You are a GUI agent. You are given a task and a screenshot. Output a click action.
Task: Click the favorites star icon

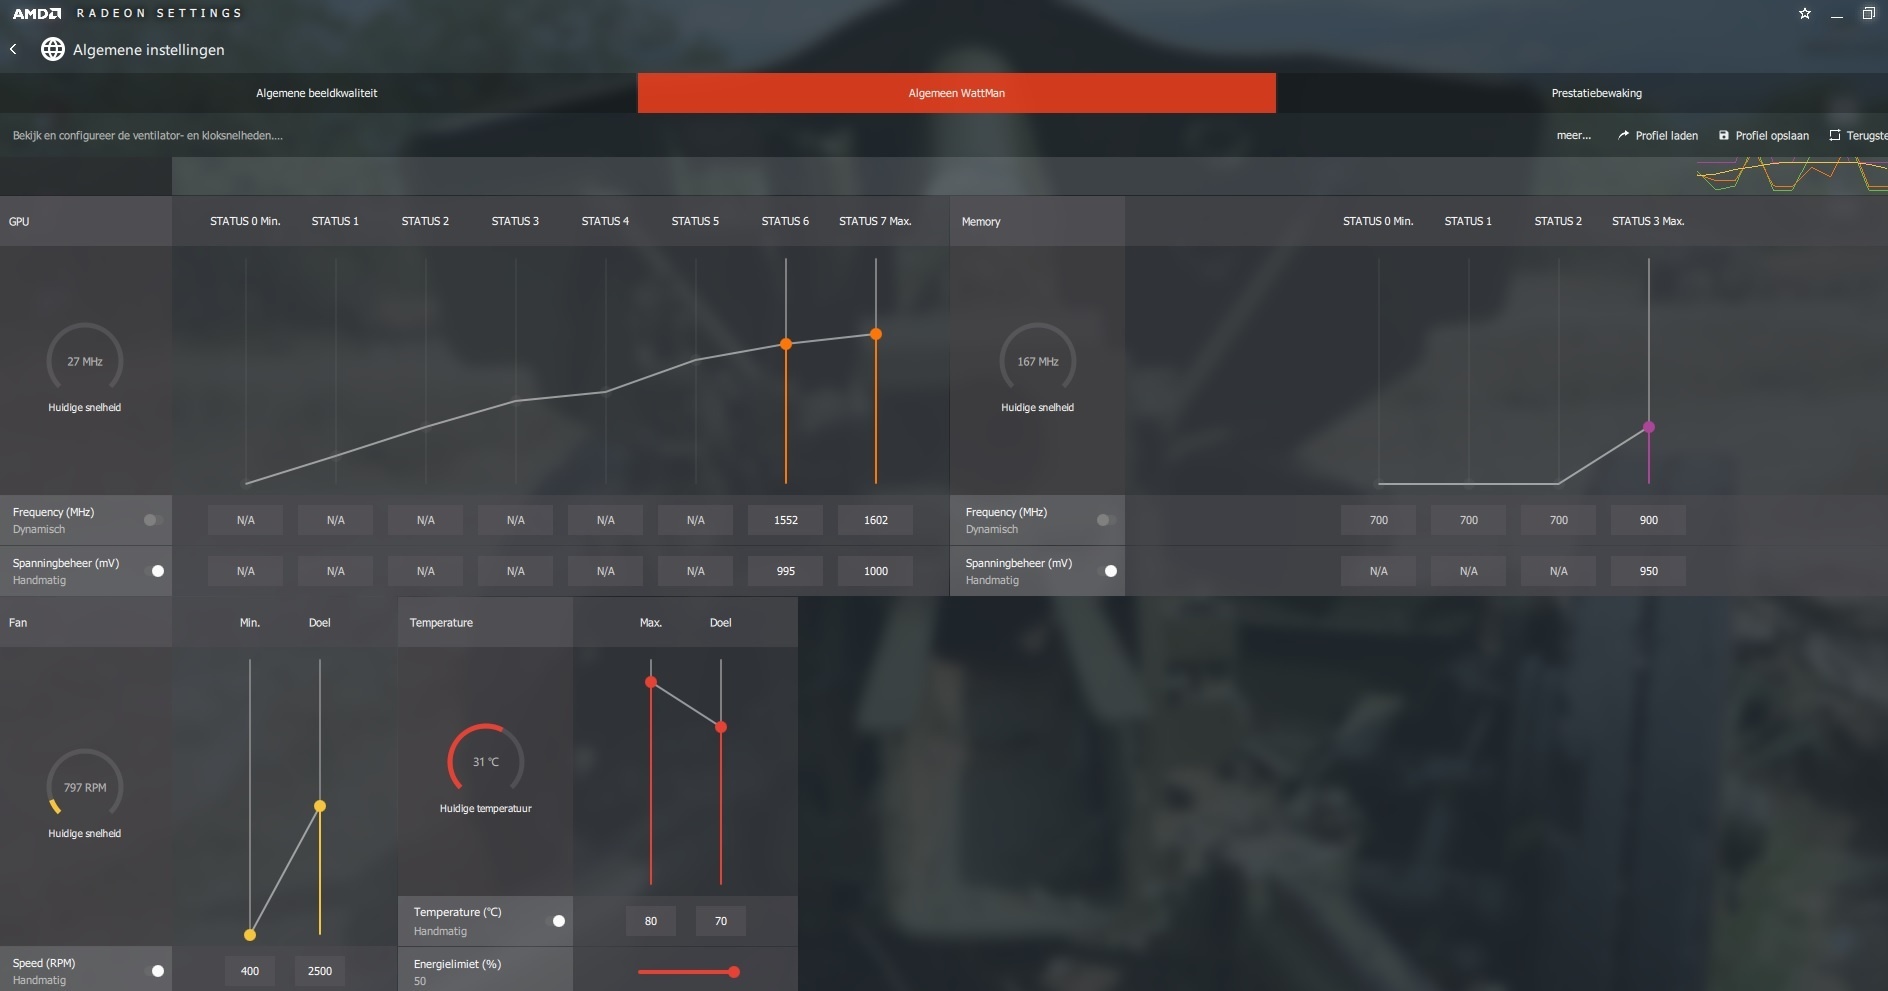1805,14
